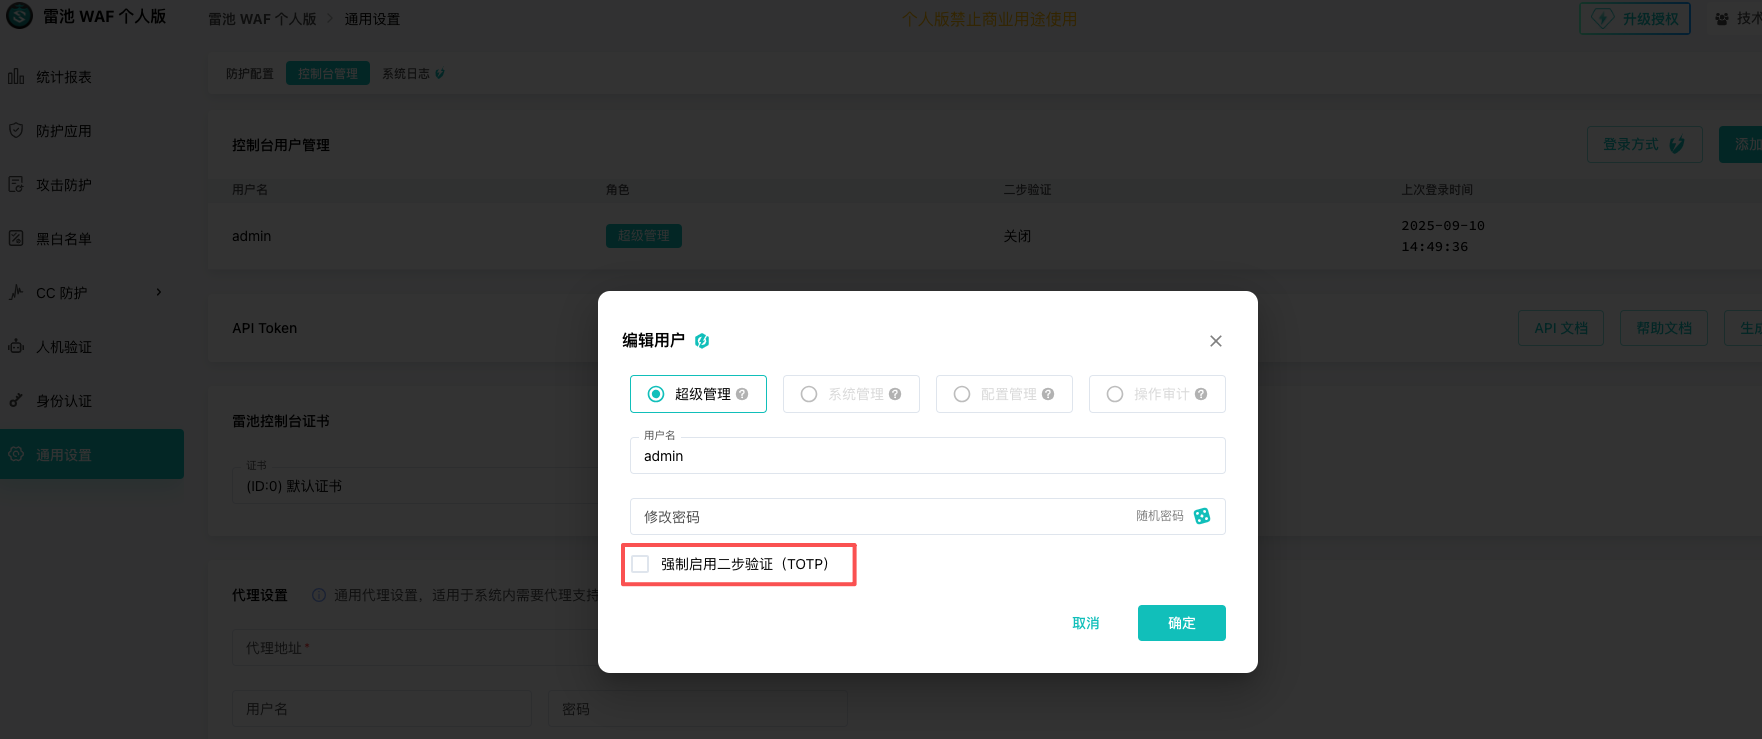The width and height of the screenshot is (1762, 739).
Task: Click the 统计报表 bar chart icon
Action: coord(16,76)
